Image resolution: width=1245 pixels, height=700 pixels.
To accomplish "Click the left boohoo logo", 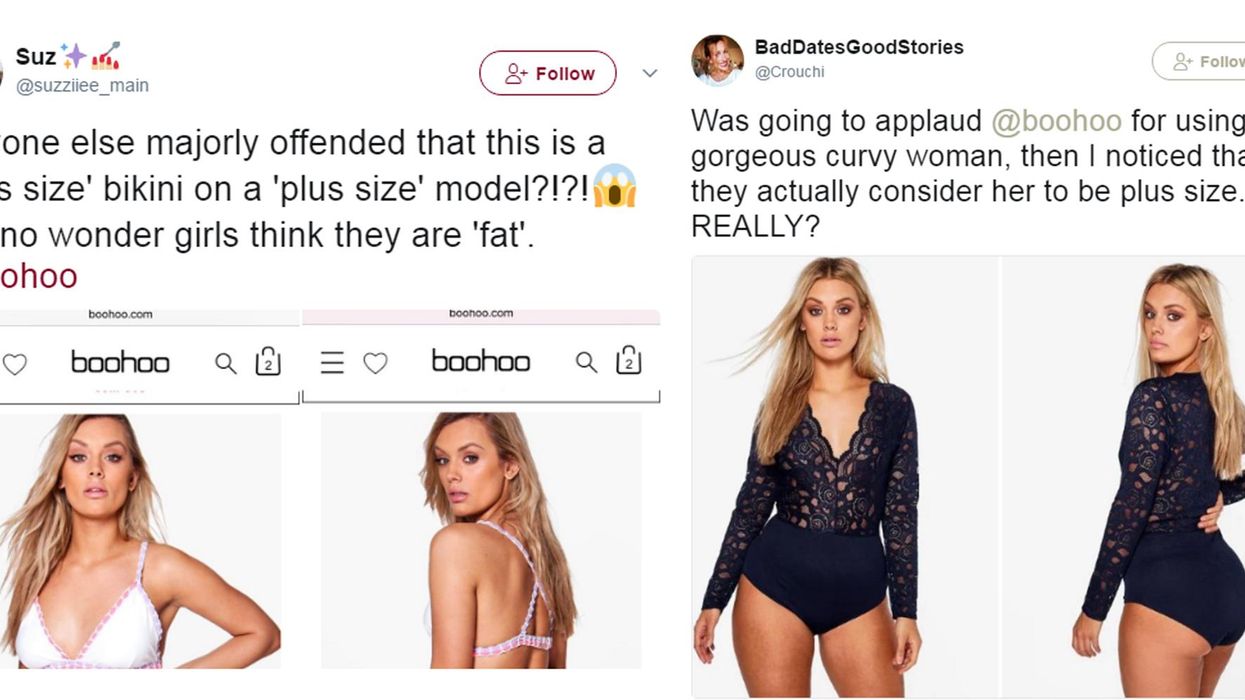I will click(120, 362).
